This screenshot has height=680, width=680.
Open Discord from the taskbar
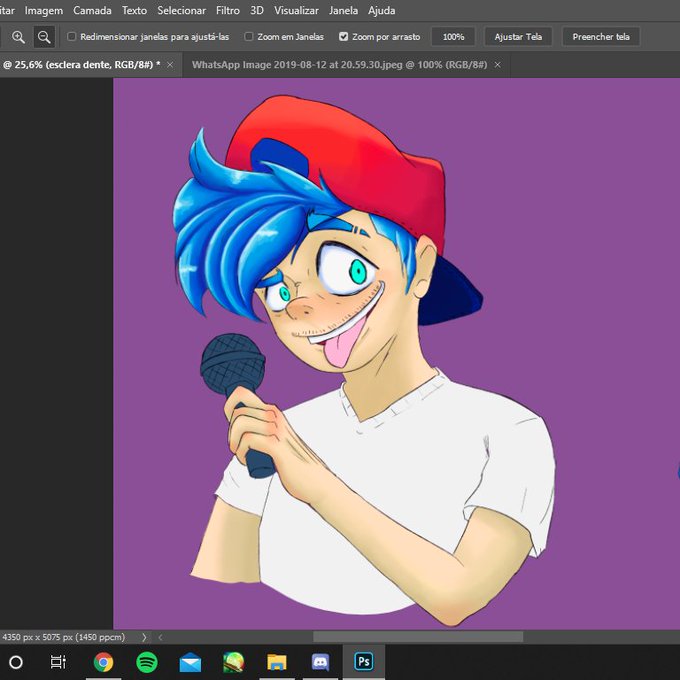click(x=320, y=662)
